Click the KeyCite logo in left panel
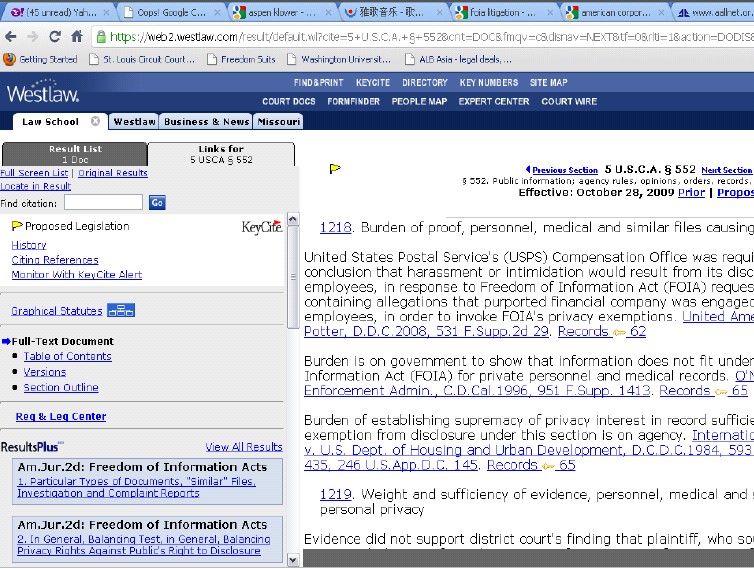The image size is (754, 569). click(262, 227)
